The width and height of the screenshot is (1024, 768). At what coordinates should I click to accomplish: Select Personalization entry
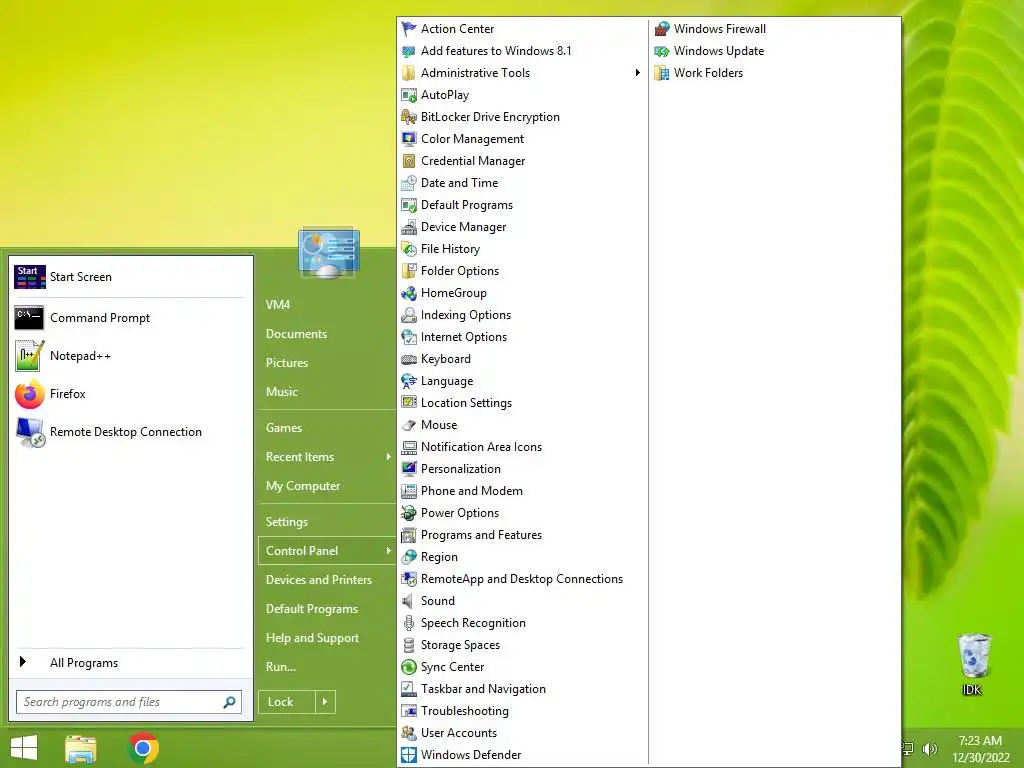pos(460,469)
